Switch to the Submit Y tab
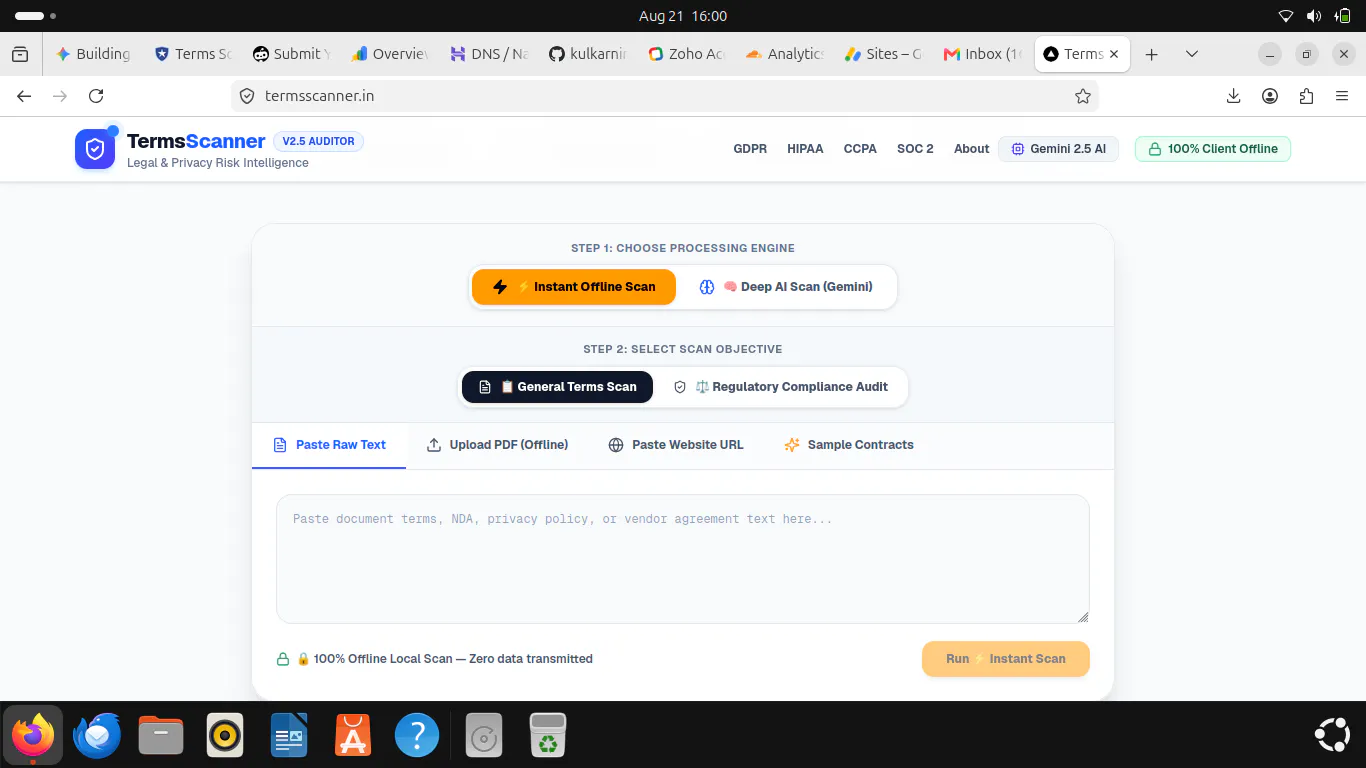The width and height of the screenshot is (1366, 768). pyautogui.click(x=291, y=54)
